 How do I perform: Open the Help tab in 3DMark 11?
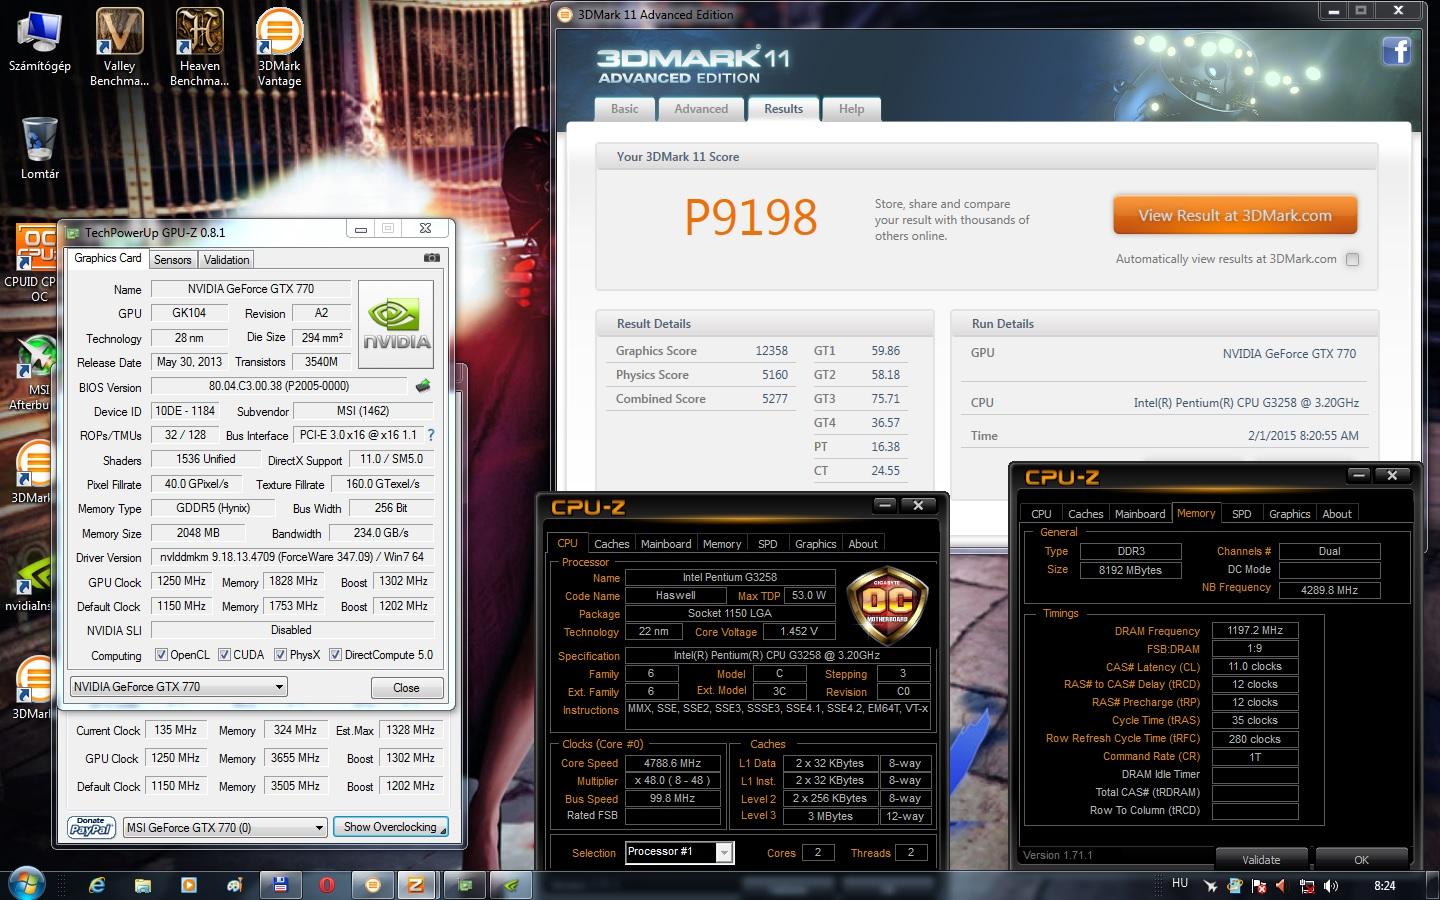tap(852, 109)
